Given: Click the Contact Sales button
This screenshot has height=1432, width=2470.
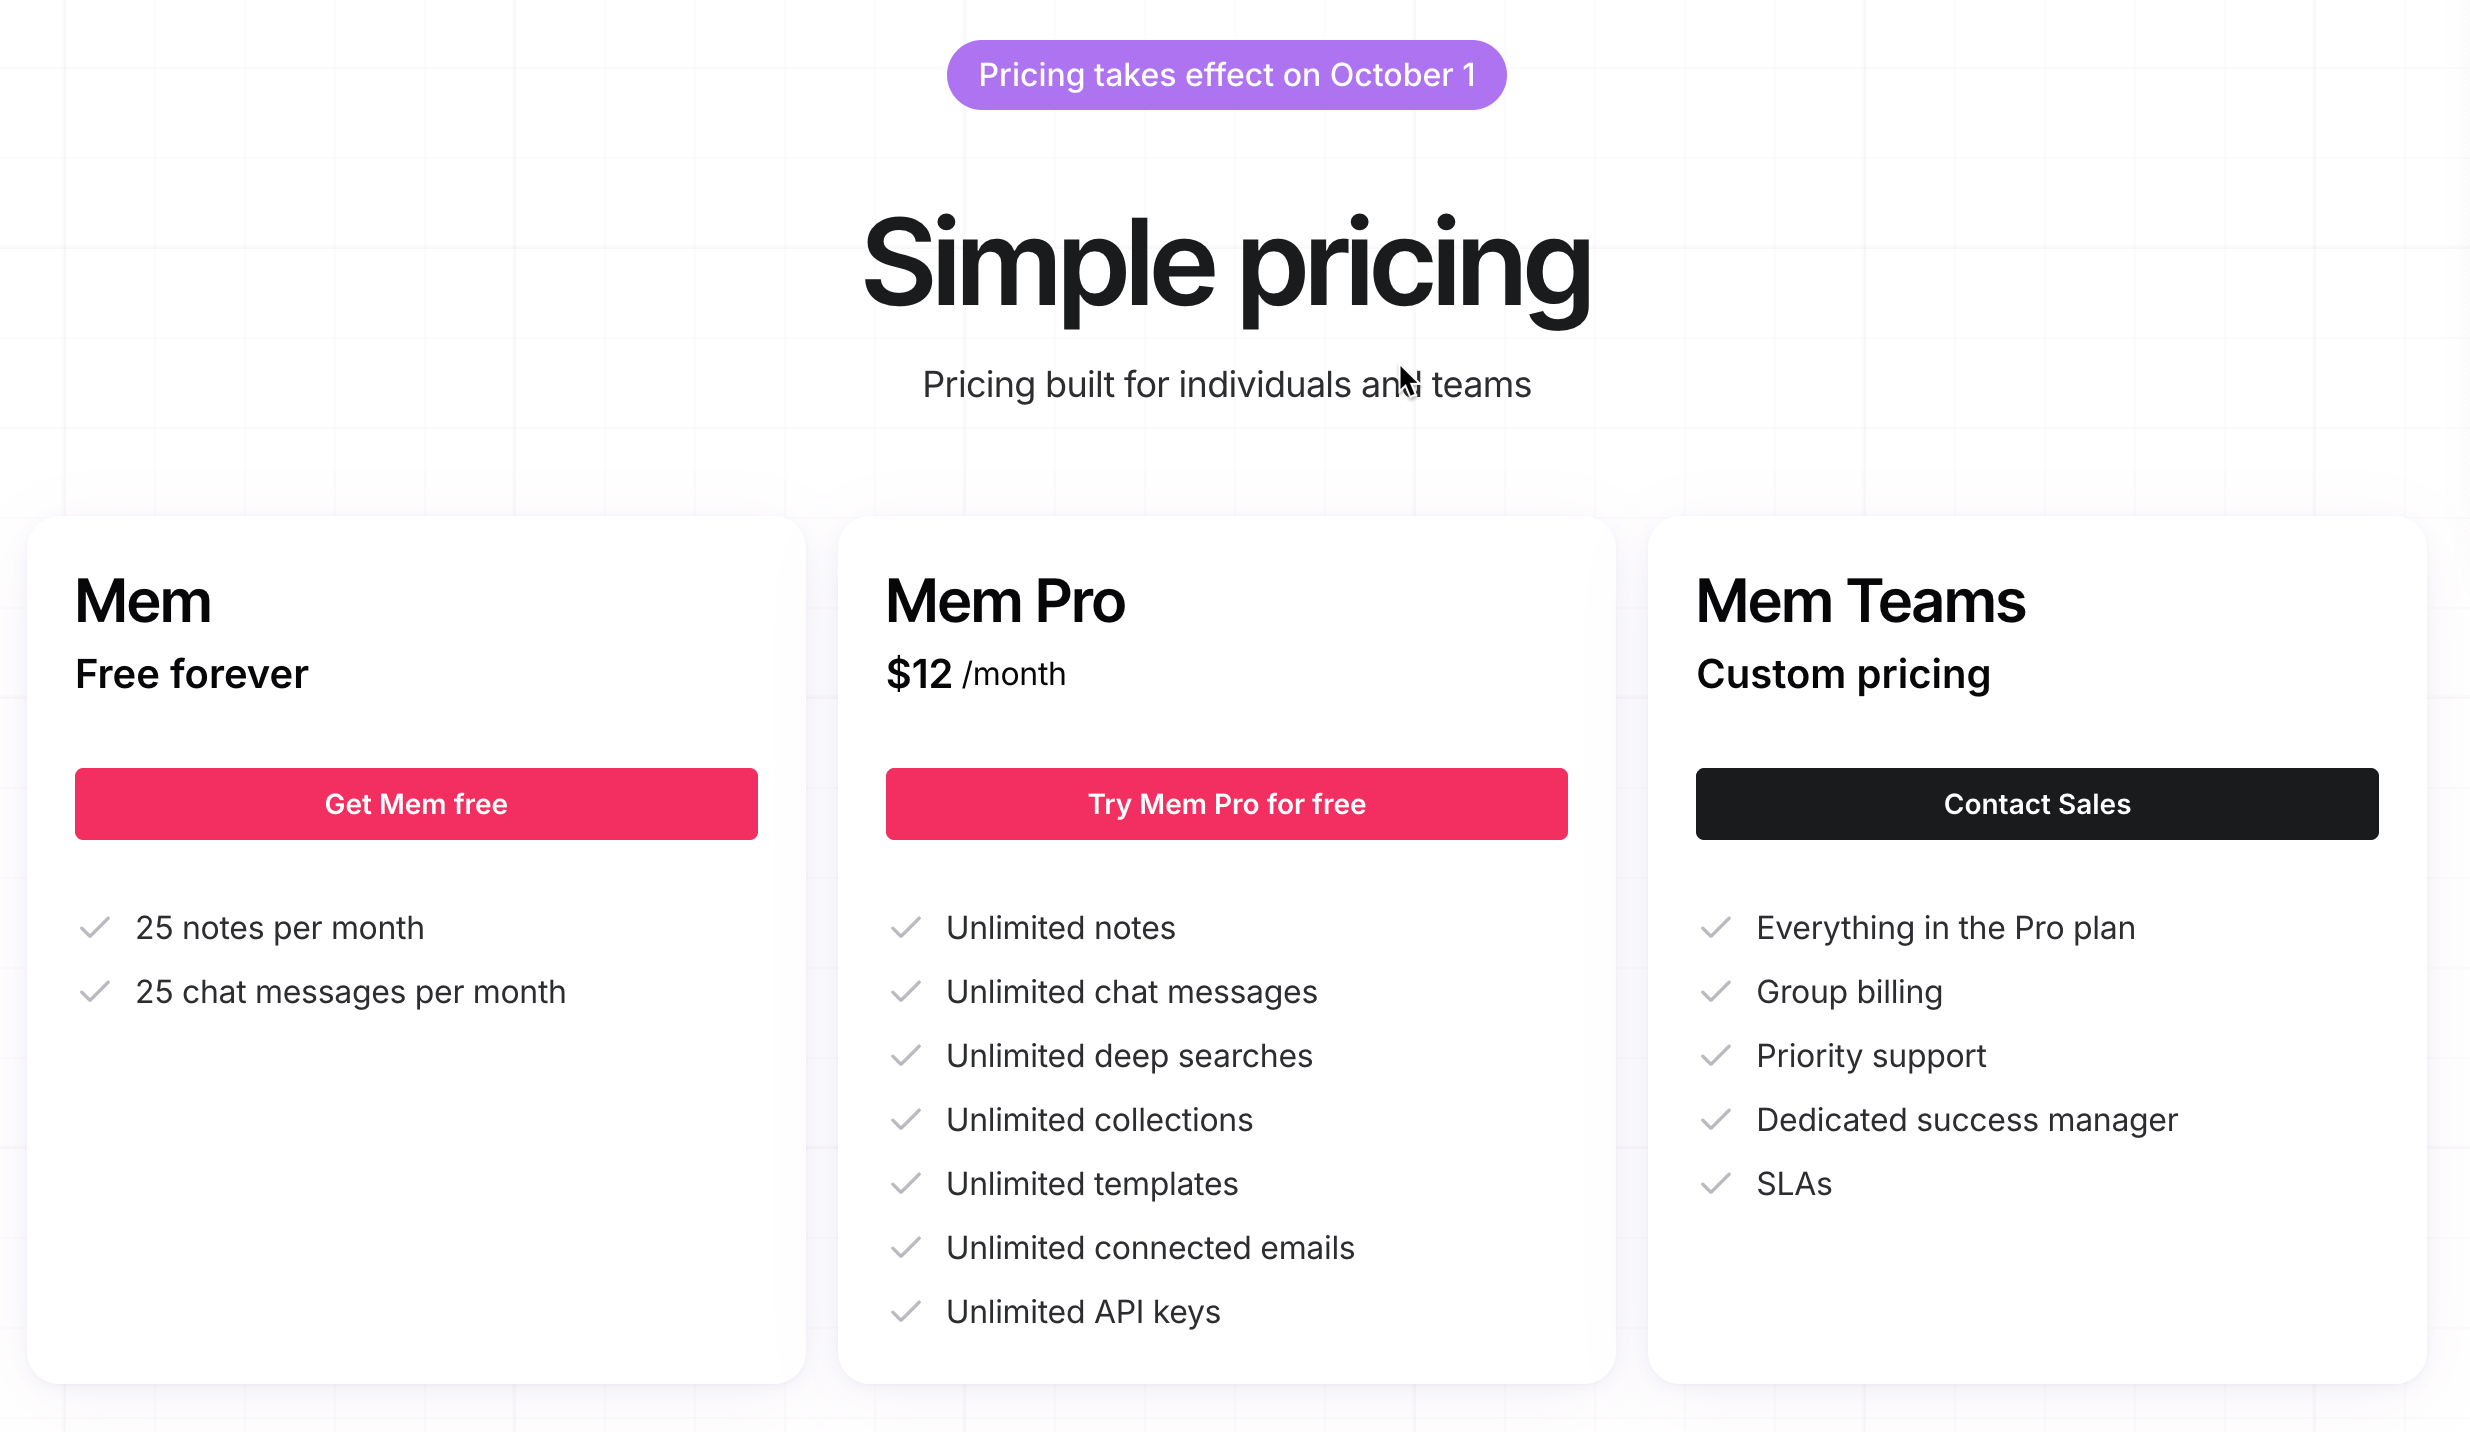Looking at the screenshot, I should tap(2037, 804).
